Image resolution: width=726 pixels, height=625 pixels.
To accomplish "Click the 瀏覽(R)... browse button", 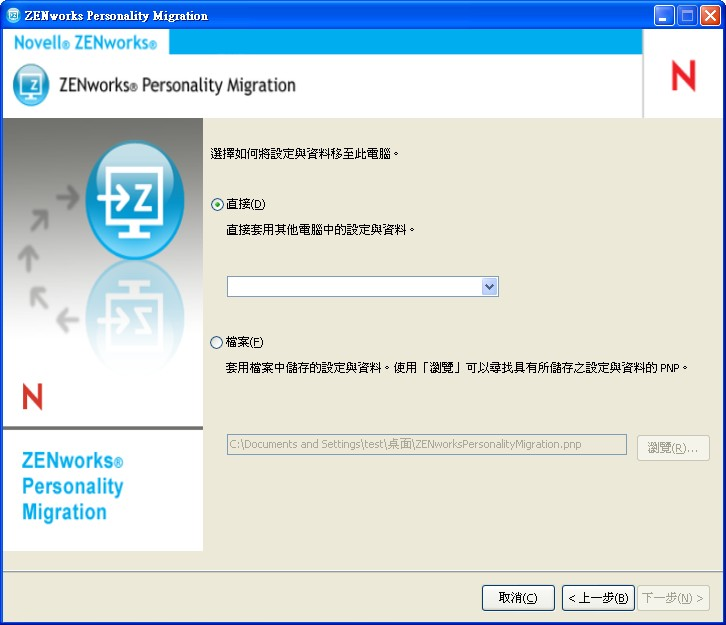I will click(x=673, y=448).
